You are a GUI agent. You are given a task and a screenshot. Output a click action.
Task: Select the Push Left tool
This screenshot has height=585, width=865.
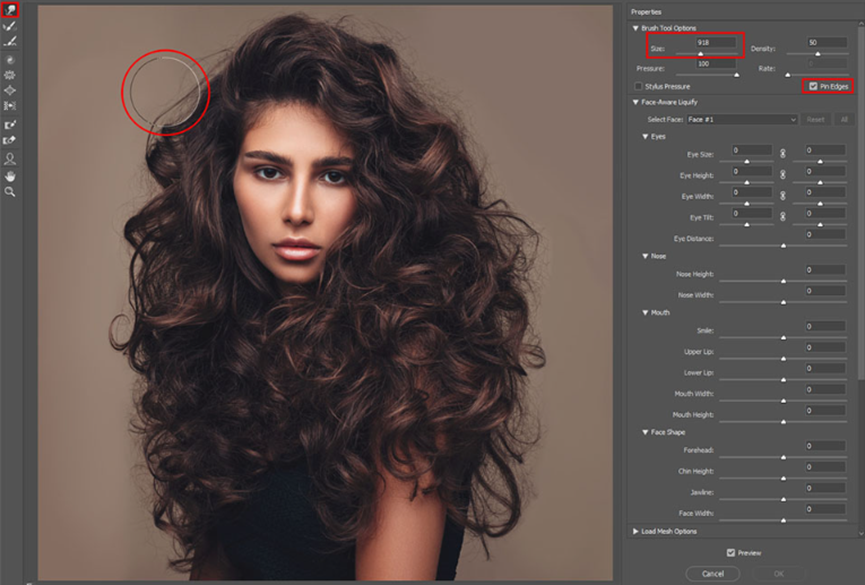[x=10, y=105]
